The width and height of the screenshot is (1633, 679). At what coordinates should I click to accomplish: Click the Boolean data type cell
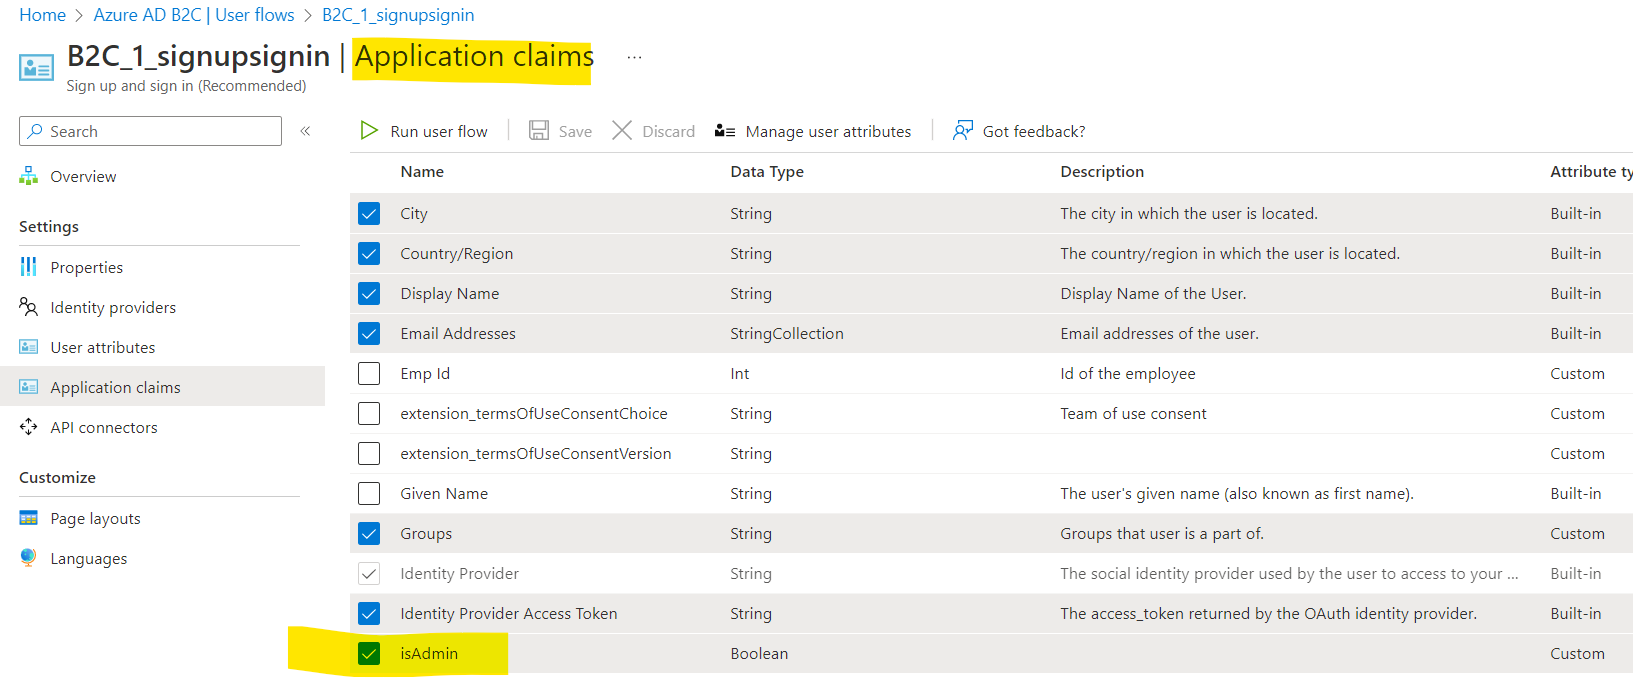click(x=759, y=653)
